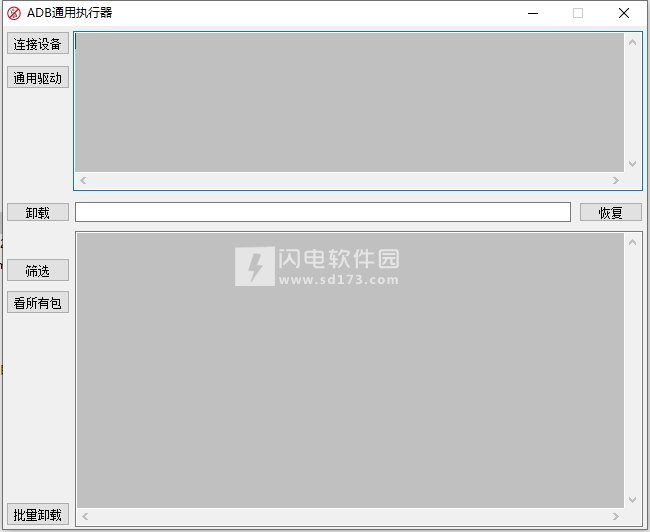Click lower pane scroll down arrow
650x532 pixels.
[x=632, y=500]
